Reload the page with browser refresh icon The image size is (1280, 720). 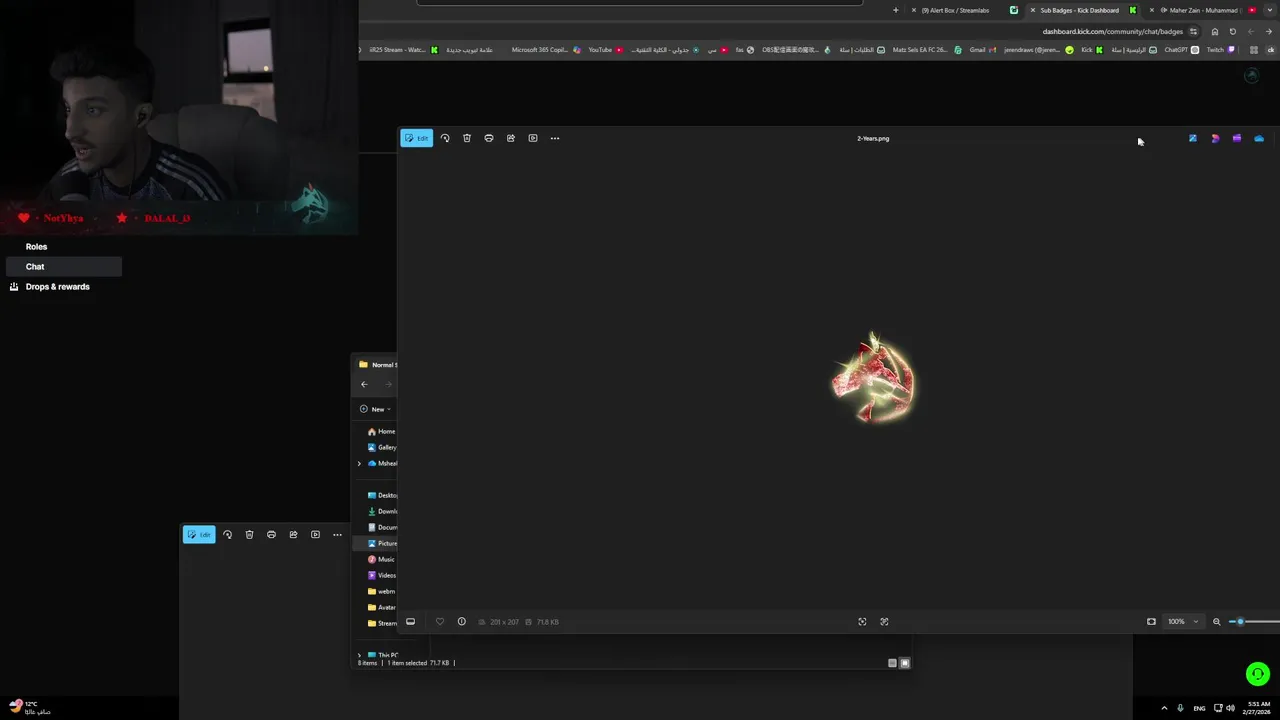point(1232,31)
